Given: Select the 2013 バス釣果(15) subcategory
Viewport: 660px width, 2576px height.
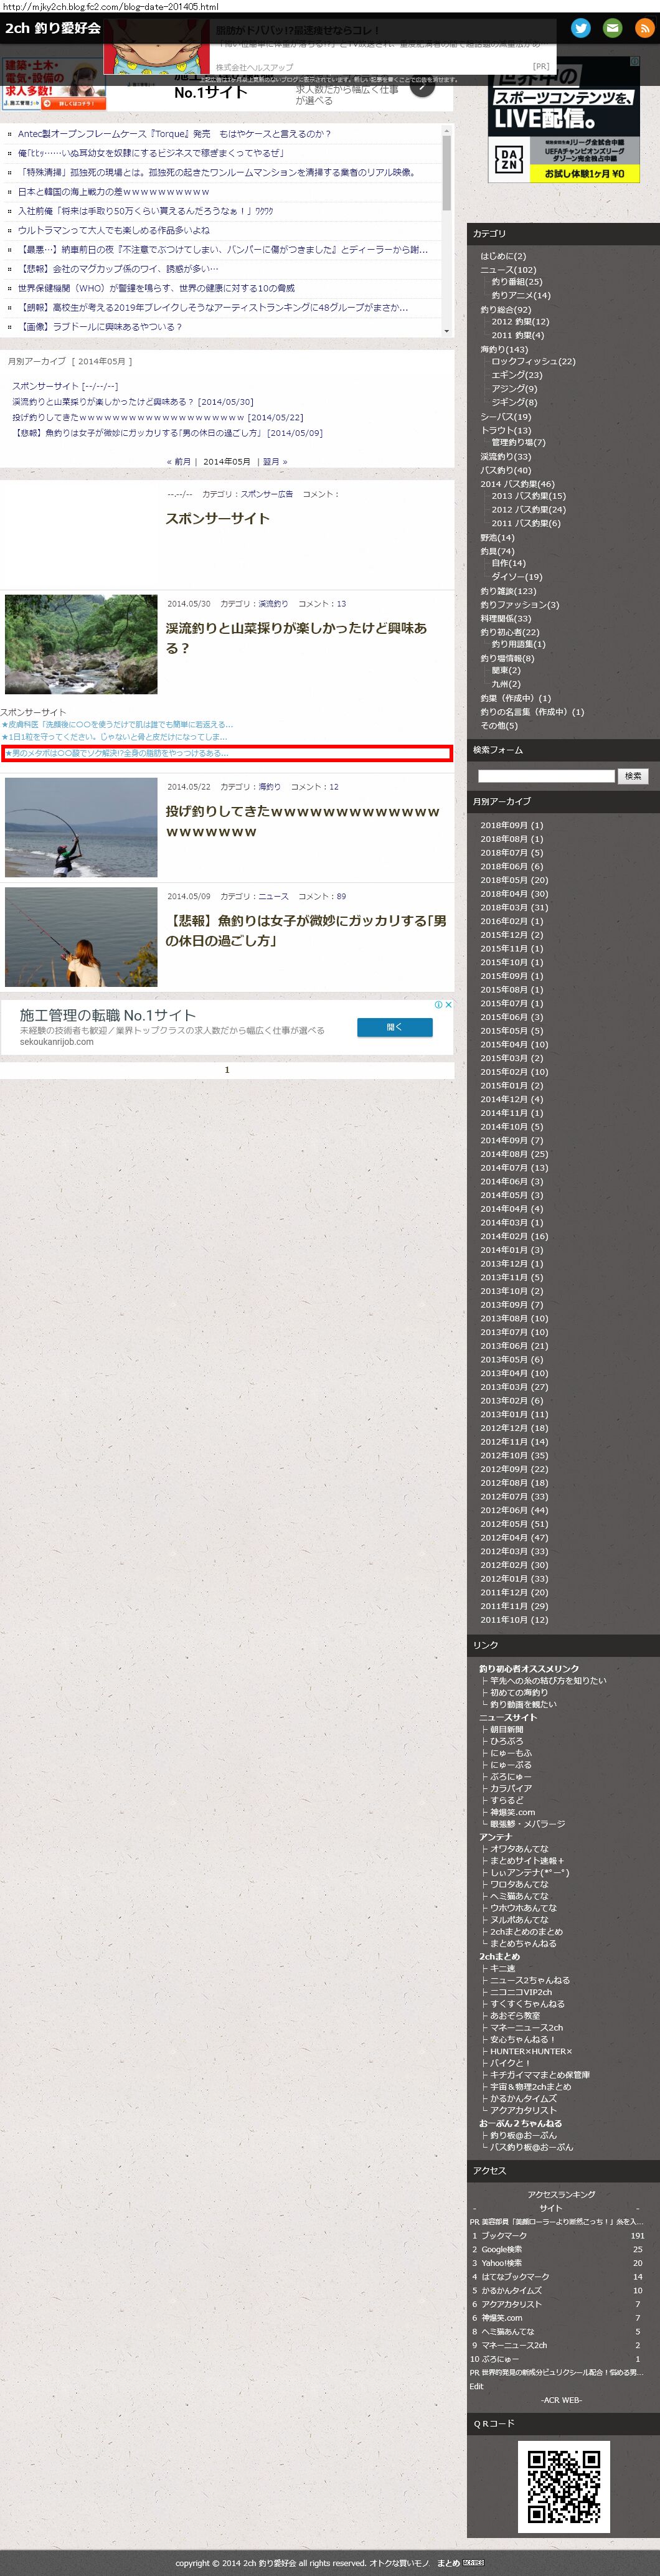Looking at the screenshot, I should [528, 496].
